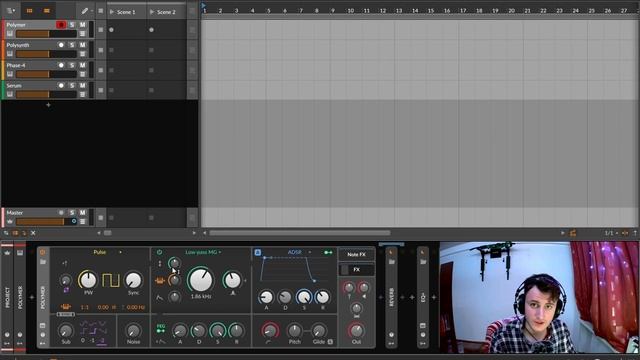Toggle the clip launcher view icon
The image size is (640, 360).
tap(29, 11)
